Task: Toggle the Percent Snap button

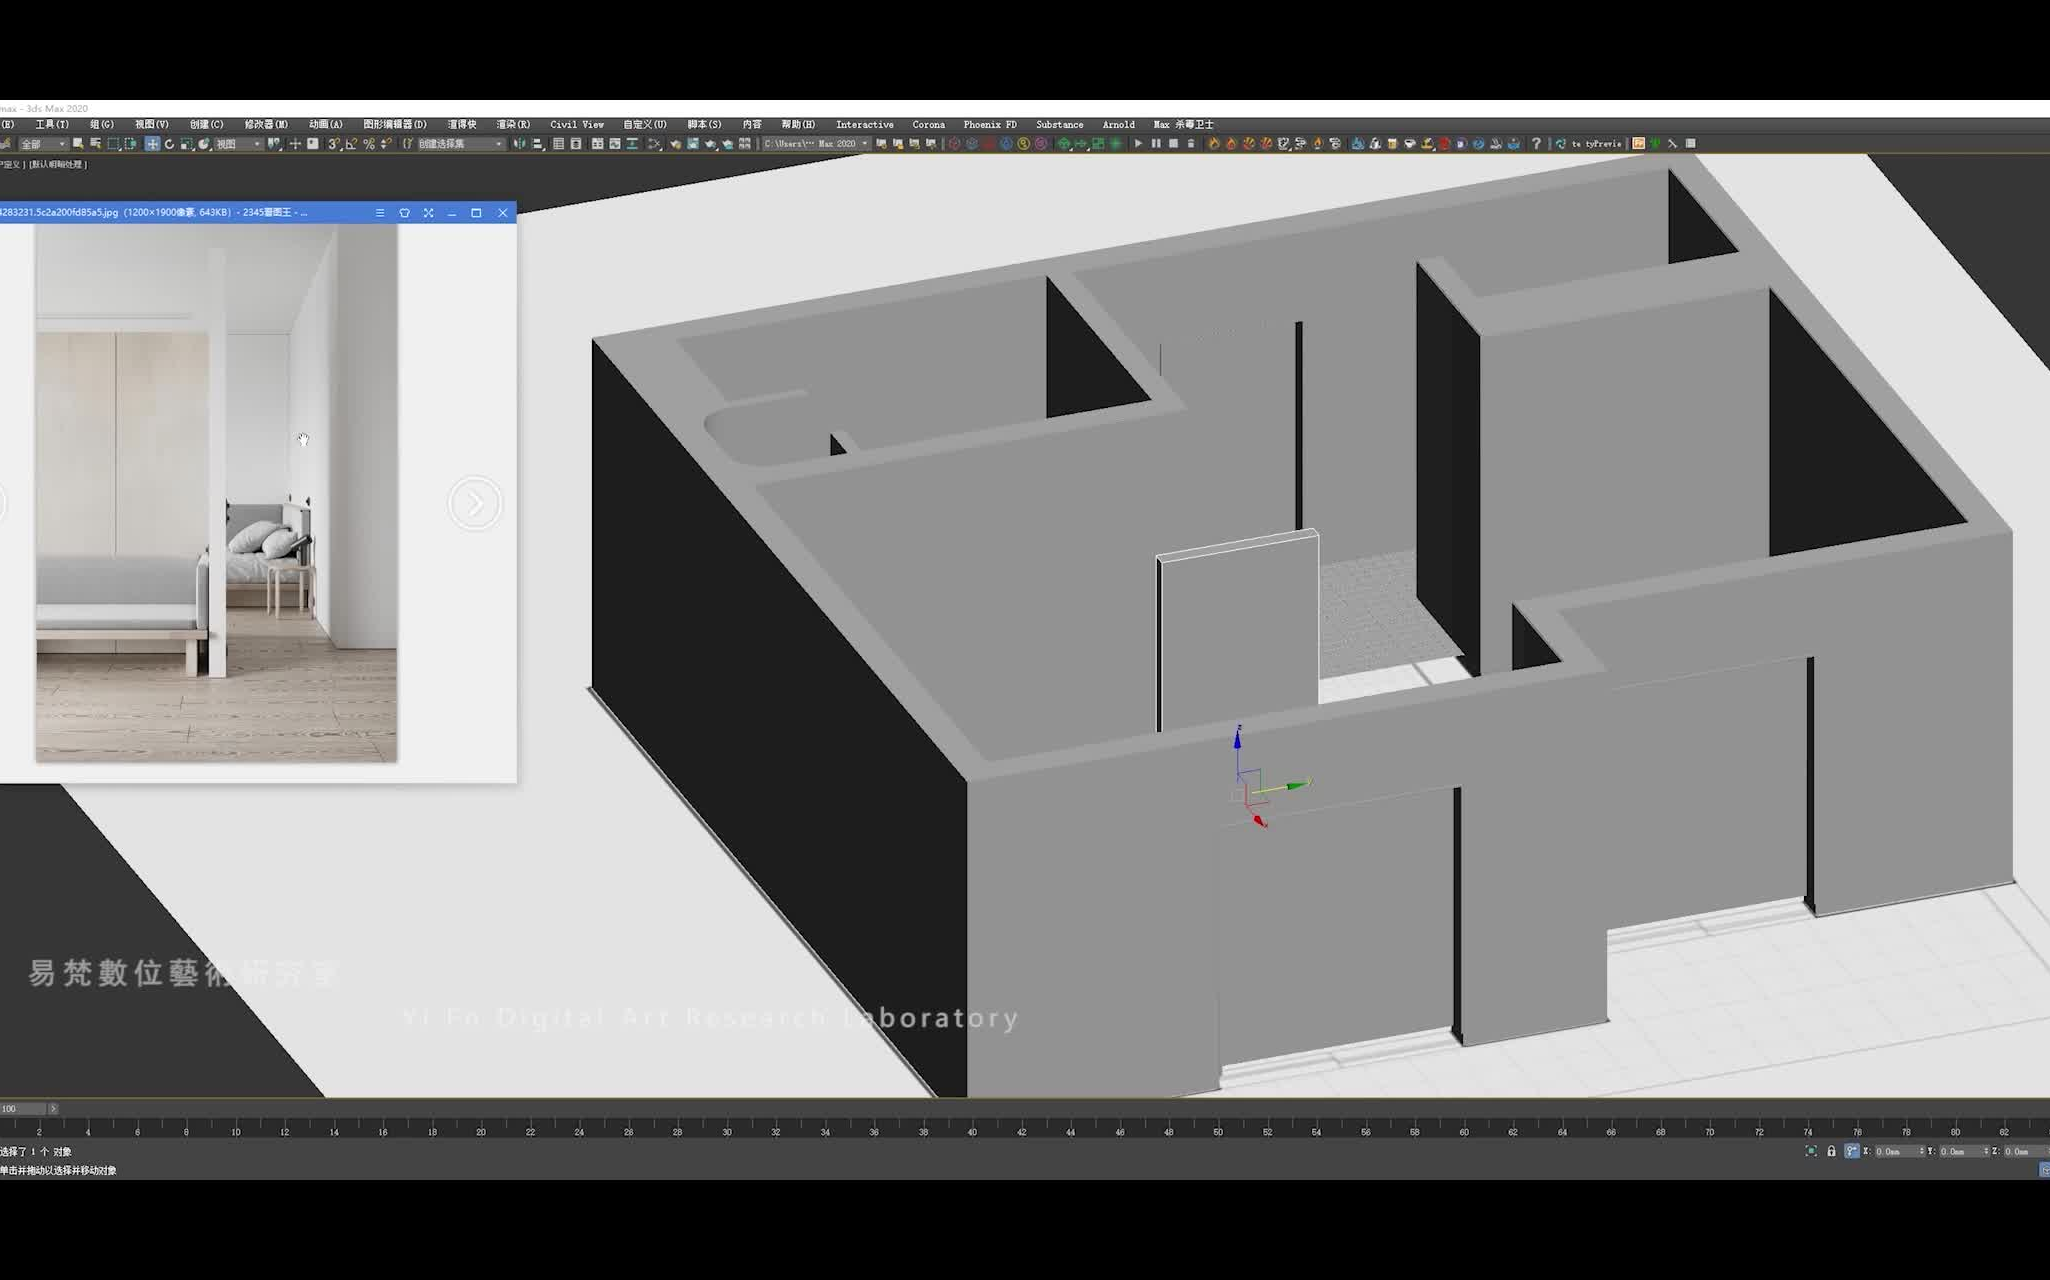Action: click(369, 144)
